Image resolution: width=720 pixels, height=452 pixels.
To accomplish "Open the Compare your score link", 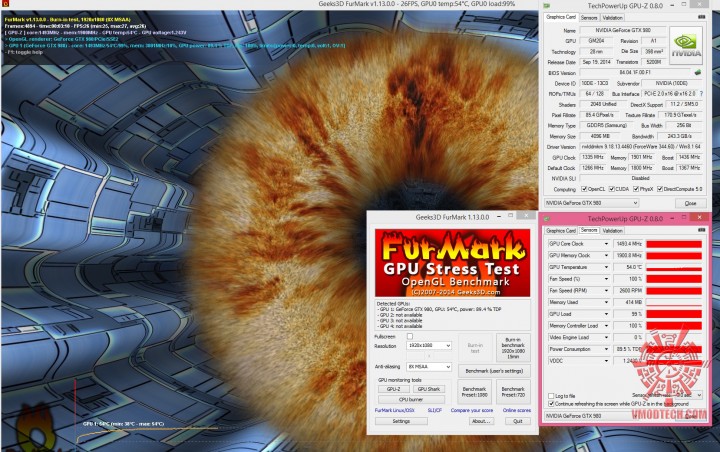I will (472, 410).
